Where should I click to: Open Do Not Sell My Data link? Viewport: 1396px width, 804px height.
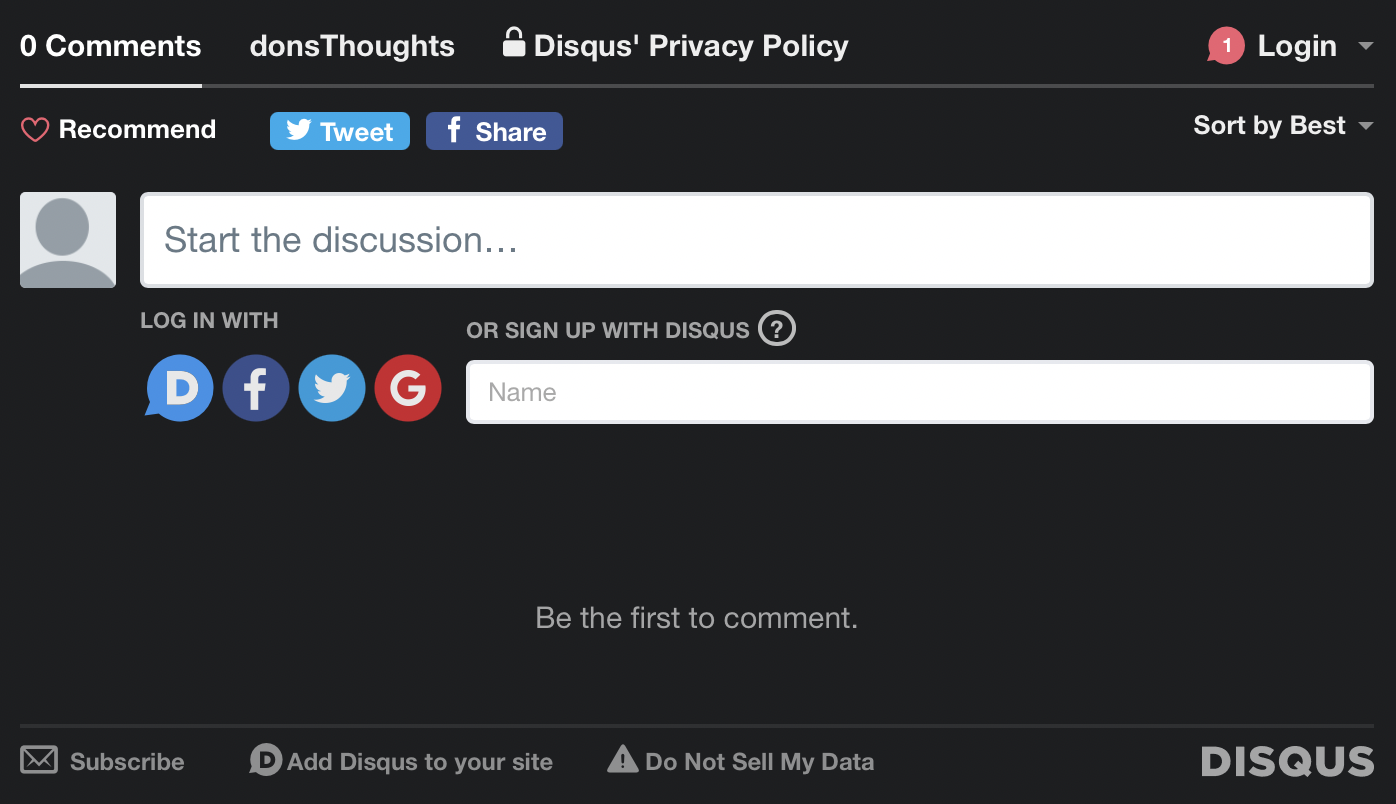click(741, 761)
